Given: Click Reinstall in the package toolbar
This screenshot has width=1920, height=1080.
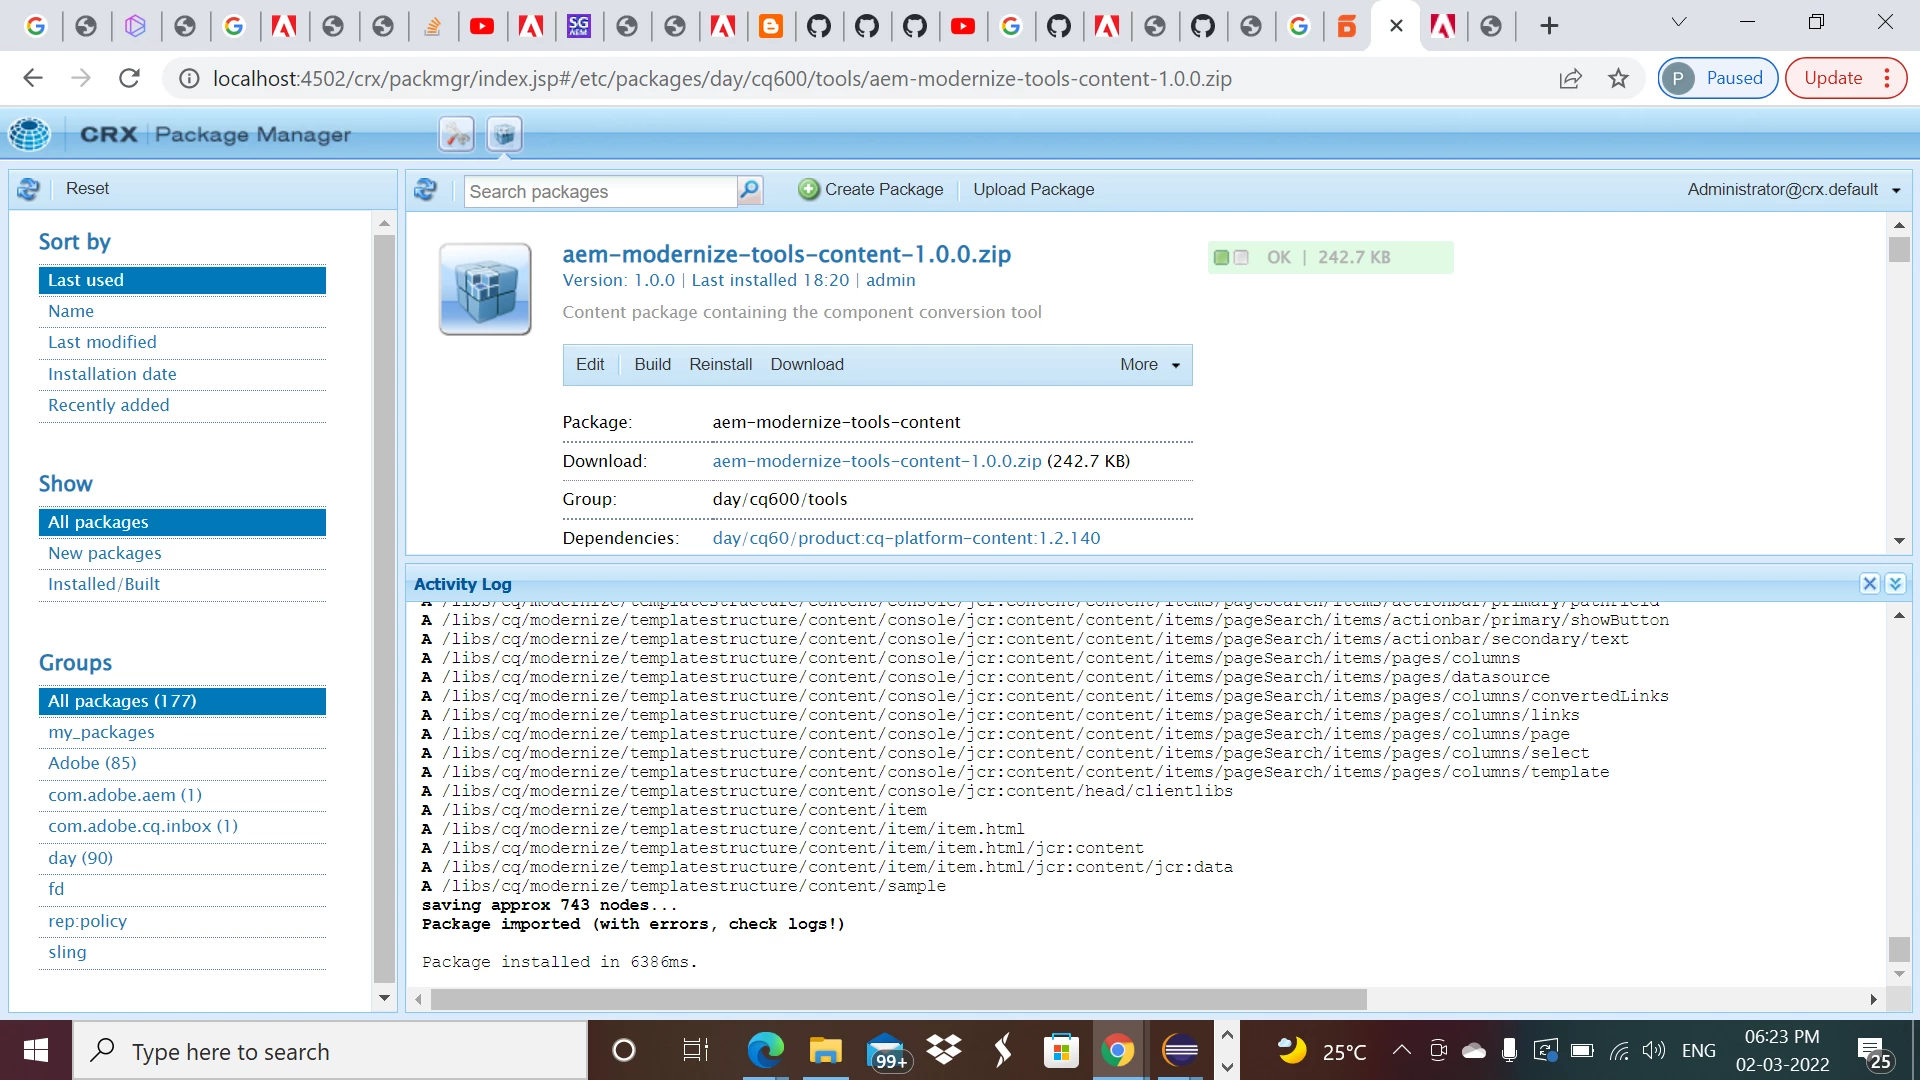Looking at the screenshot, I should click(720, 365).
